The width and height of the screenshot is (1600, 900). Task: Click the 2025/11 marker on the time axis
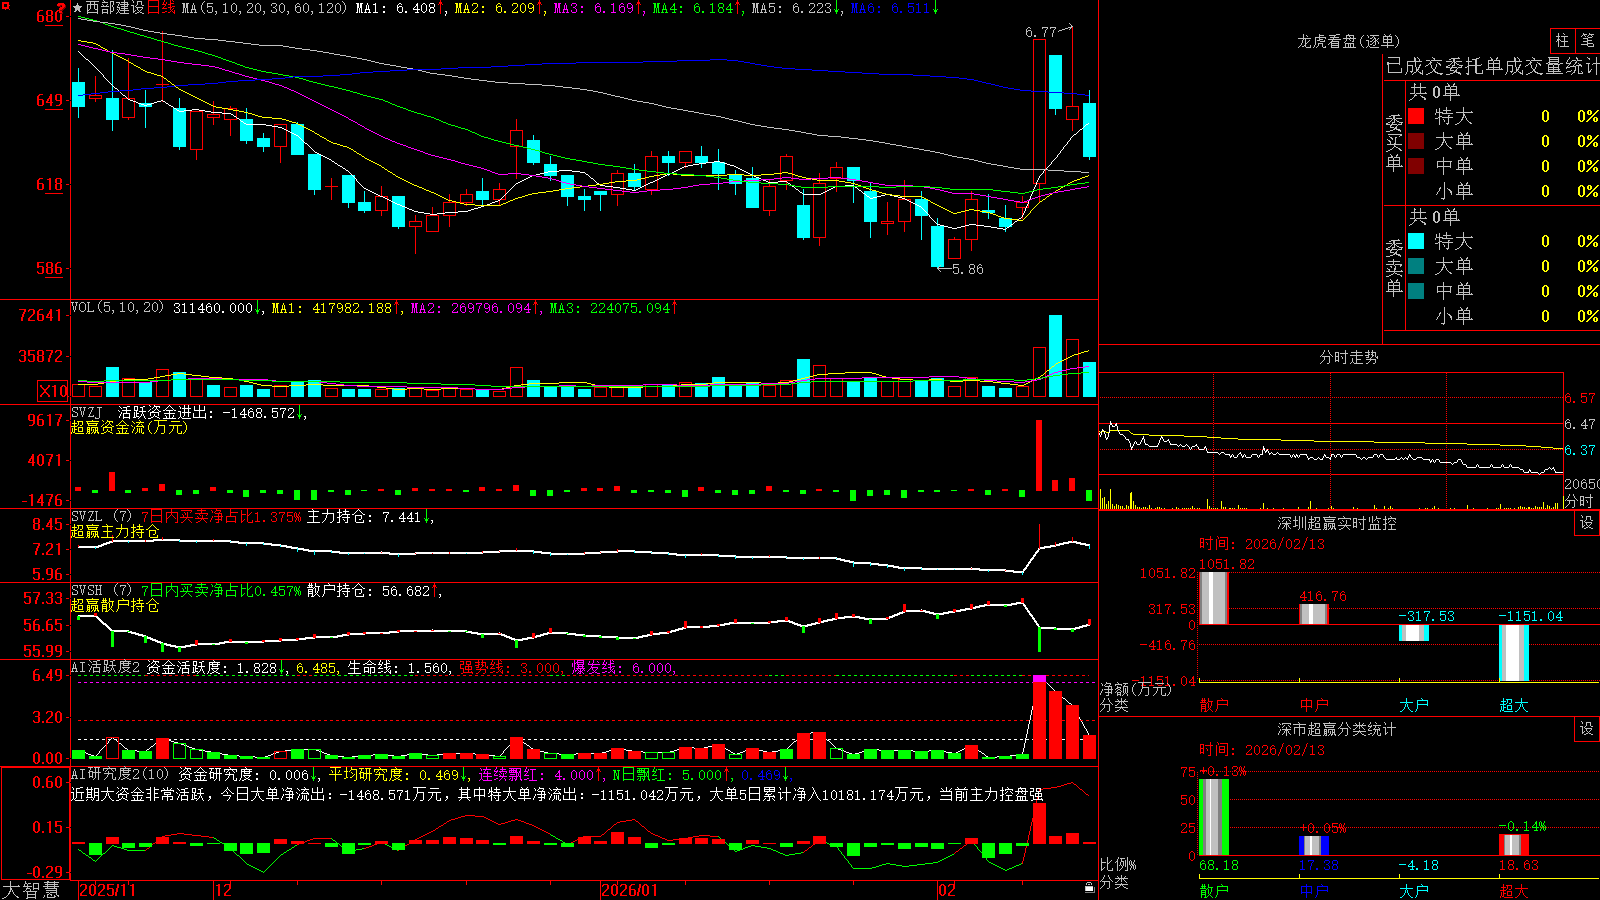107,890
